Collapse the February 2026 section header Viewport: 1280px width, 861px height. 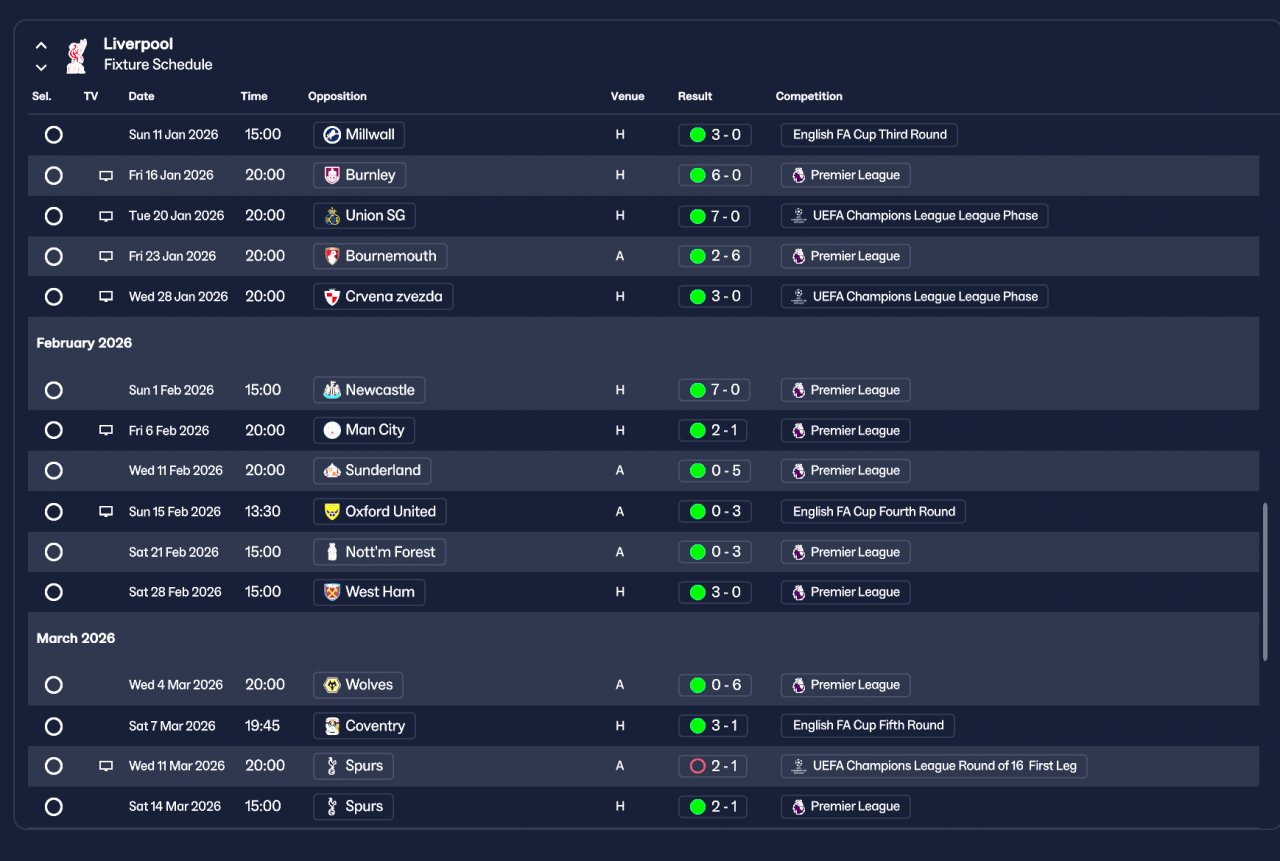tap(84, 343)
